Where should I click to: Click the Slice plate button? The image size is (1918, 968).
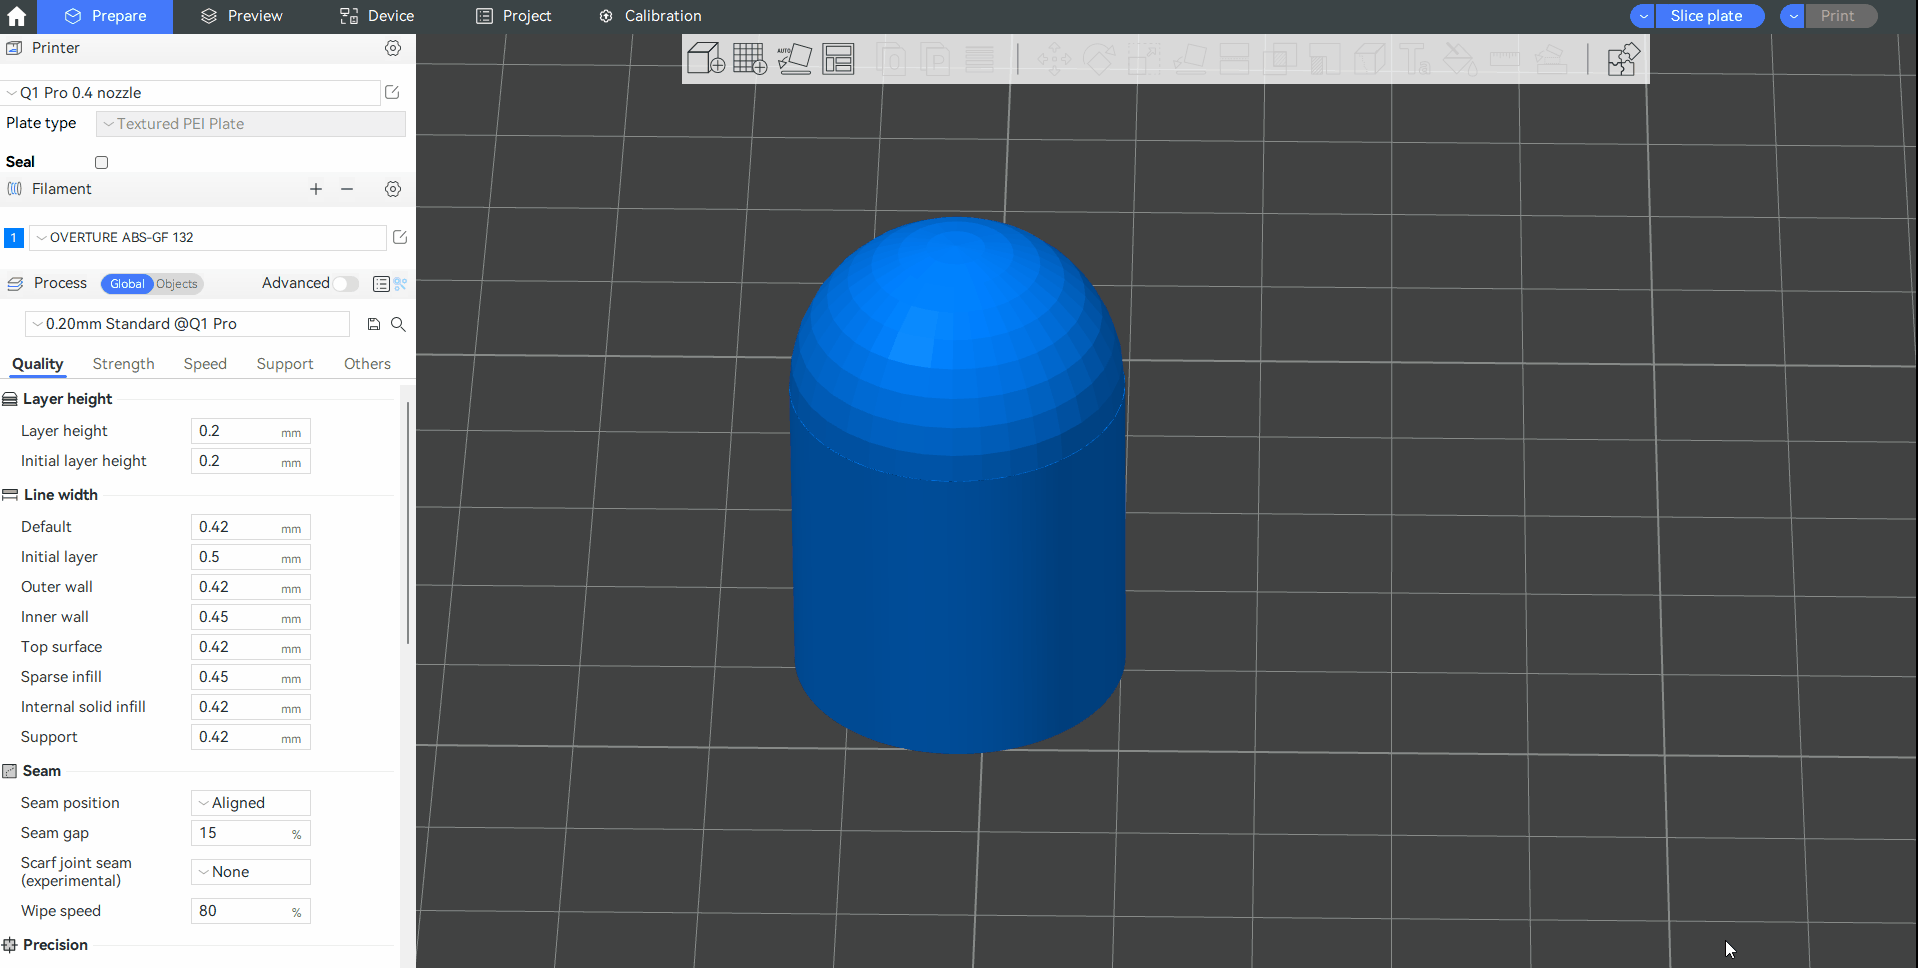point(1706,16)
